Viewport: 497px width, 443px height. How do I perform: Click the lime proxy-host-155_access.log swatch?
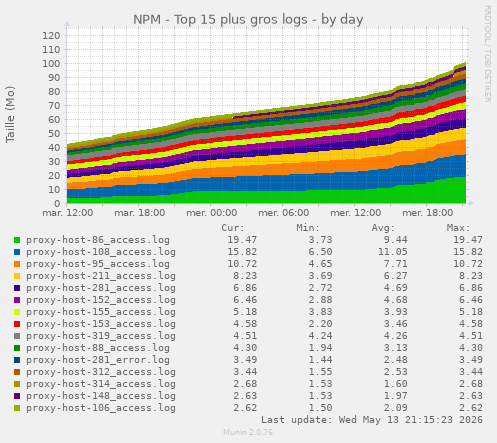coord(17,312)
